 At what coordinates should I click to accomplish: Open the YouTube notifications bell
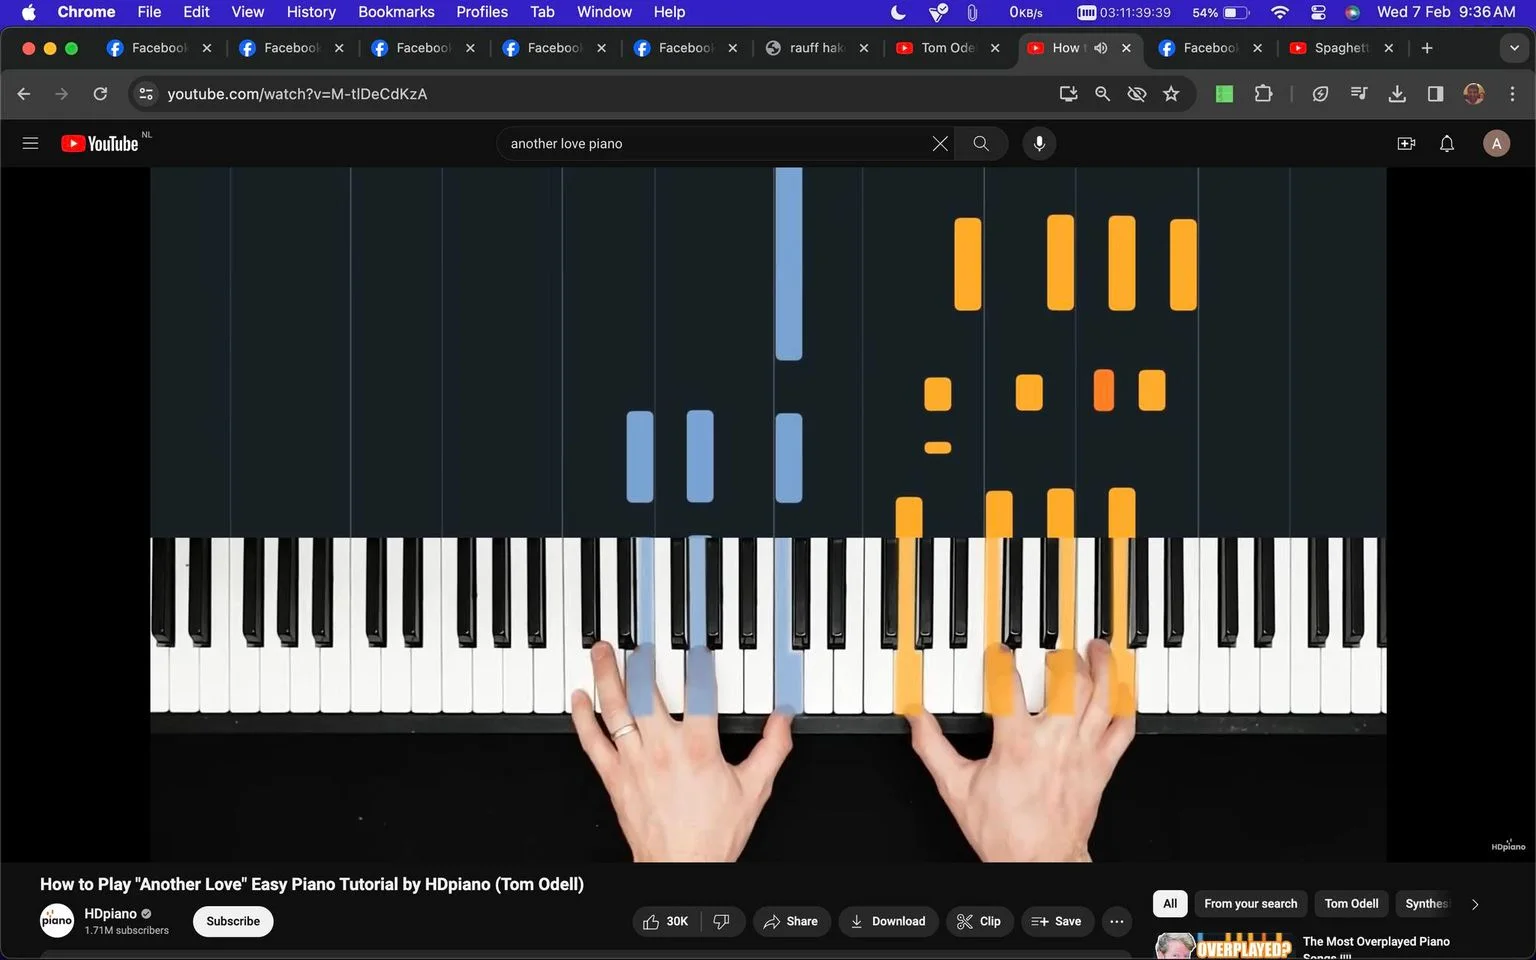tap(1447, 143)
